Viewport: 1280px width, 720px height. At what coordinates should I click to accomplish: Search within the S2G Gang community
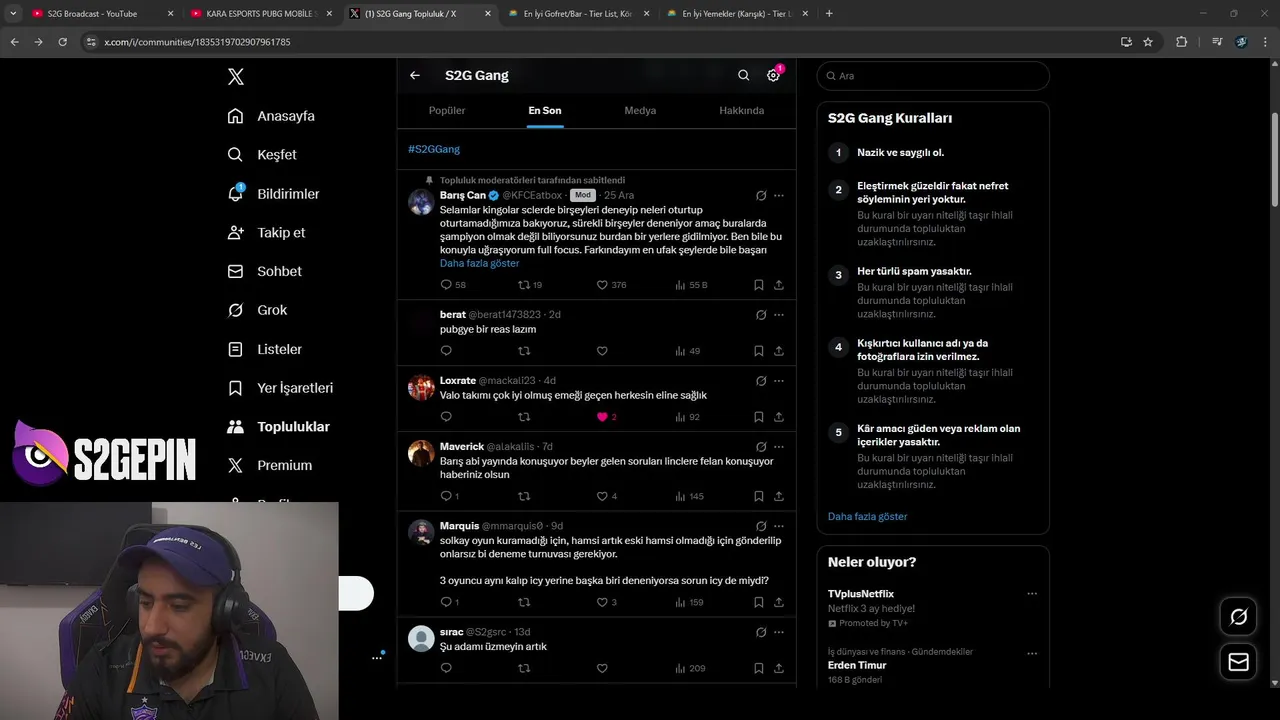point(743,75)
